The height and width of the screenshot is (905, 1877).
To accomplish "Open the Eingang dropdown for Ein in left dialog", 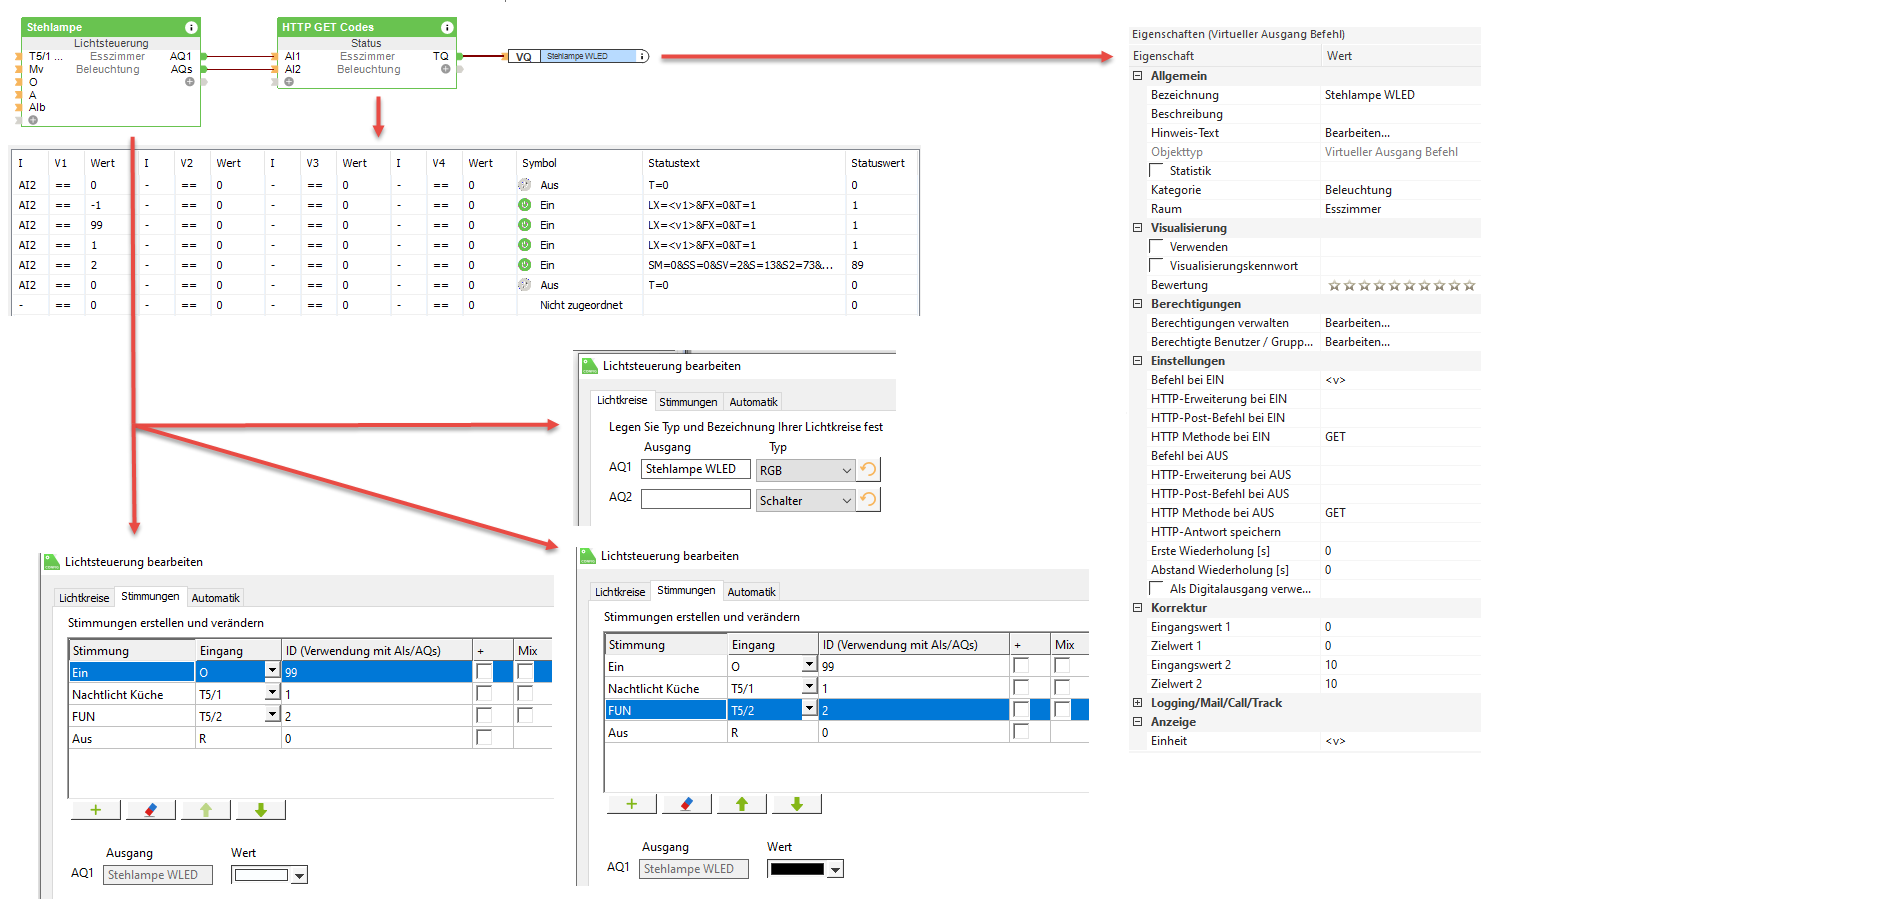I will point(271,671).
